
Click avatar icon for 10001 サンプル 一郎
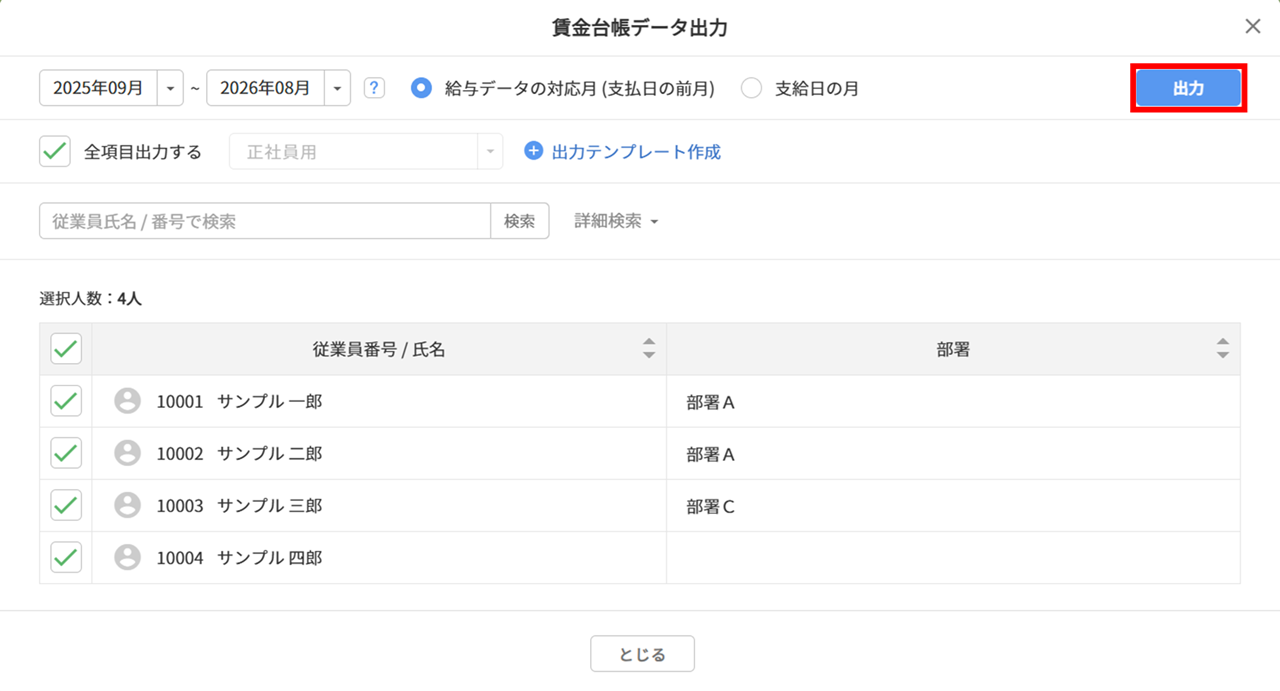[127, 401]
